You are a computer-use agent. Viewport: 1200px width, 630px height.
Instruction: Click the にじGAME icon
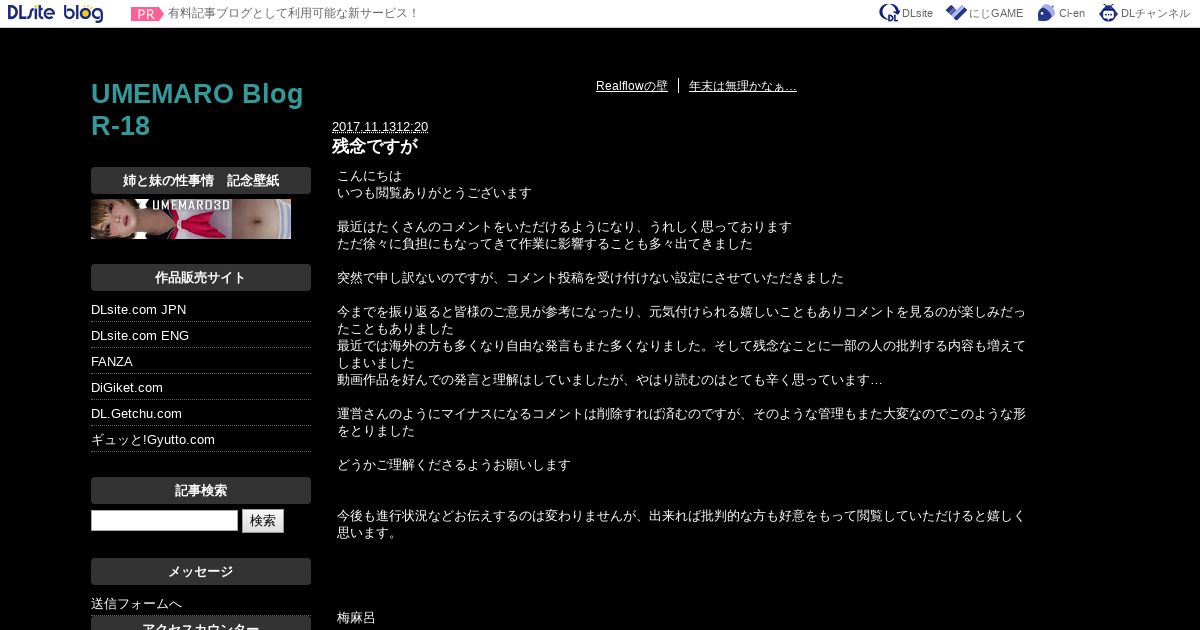tap(956, 13)
